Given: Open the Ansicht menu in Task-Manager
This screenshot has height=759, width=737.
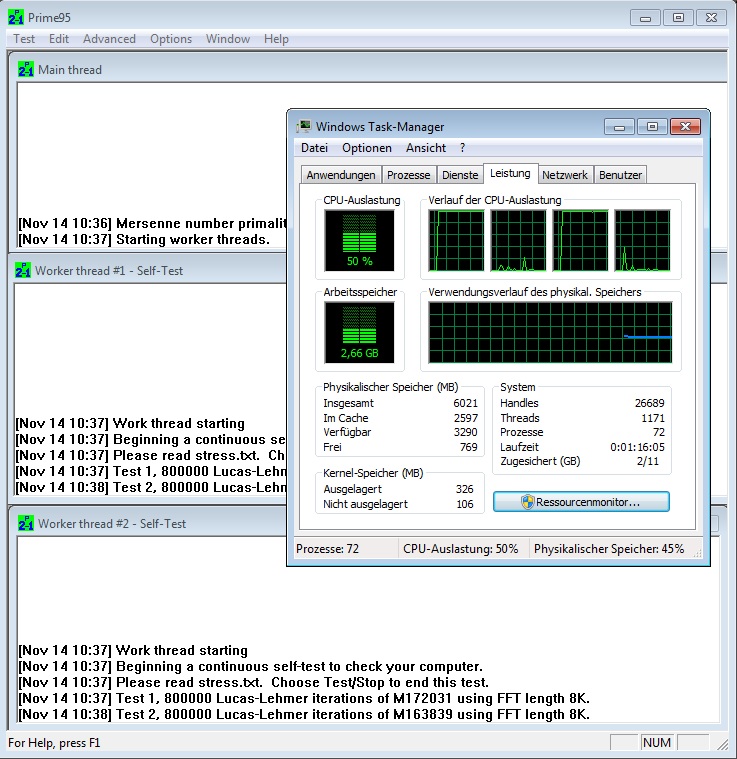Looking at the screenshot, I should (x=426, y=148).
